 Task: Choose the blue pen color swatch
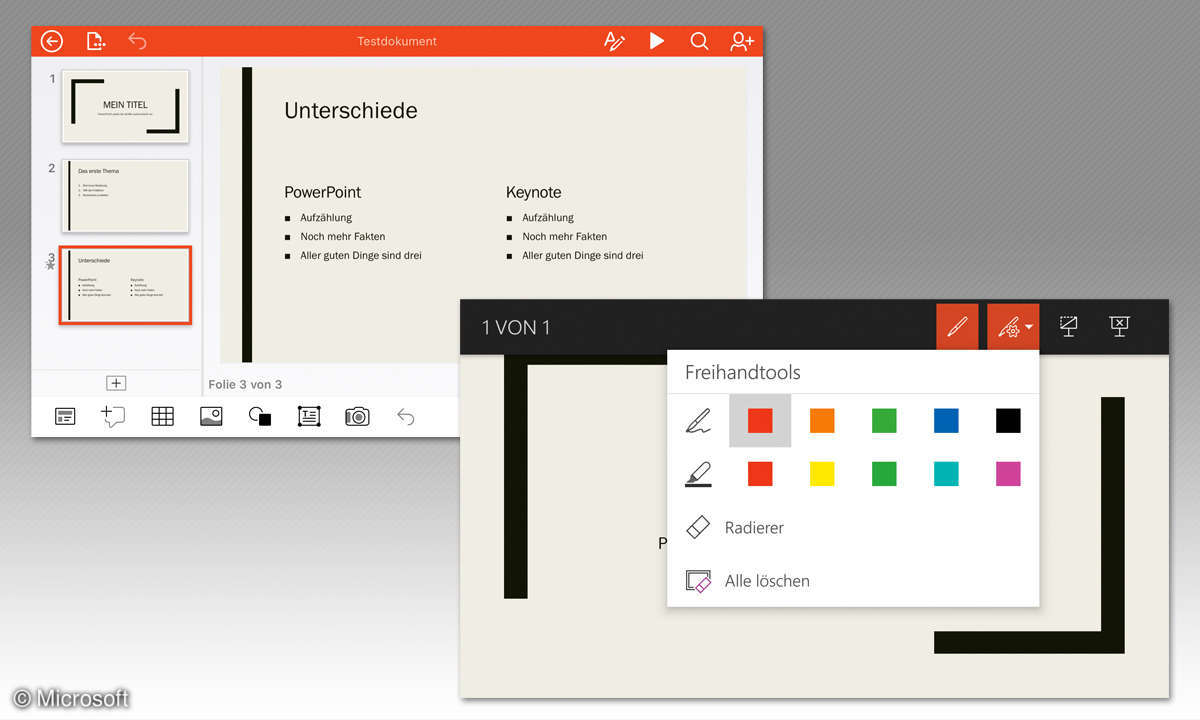(x=946, y=421)
